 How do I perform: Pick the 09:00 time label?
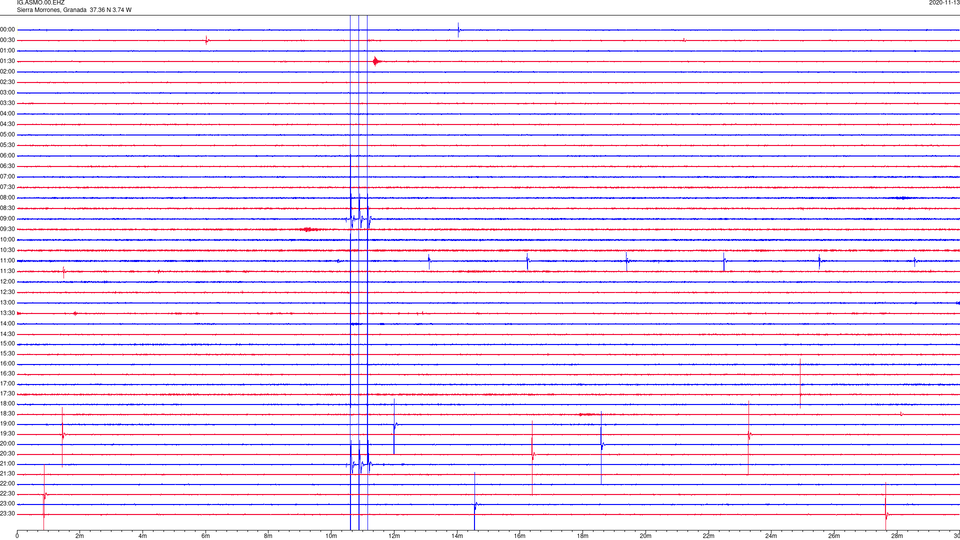click(x=8, y=219)
